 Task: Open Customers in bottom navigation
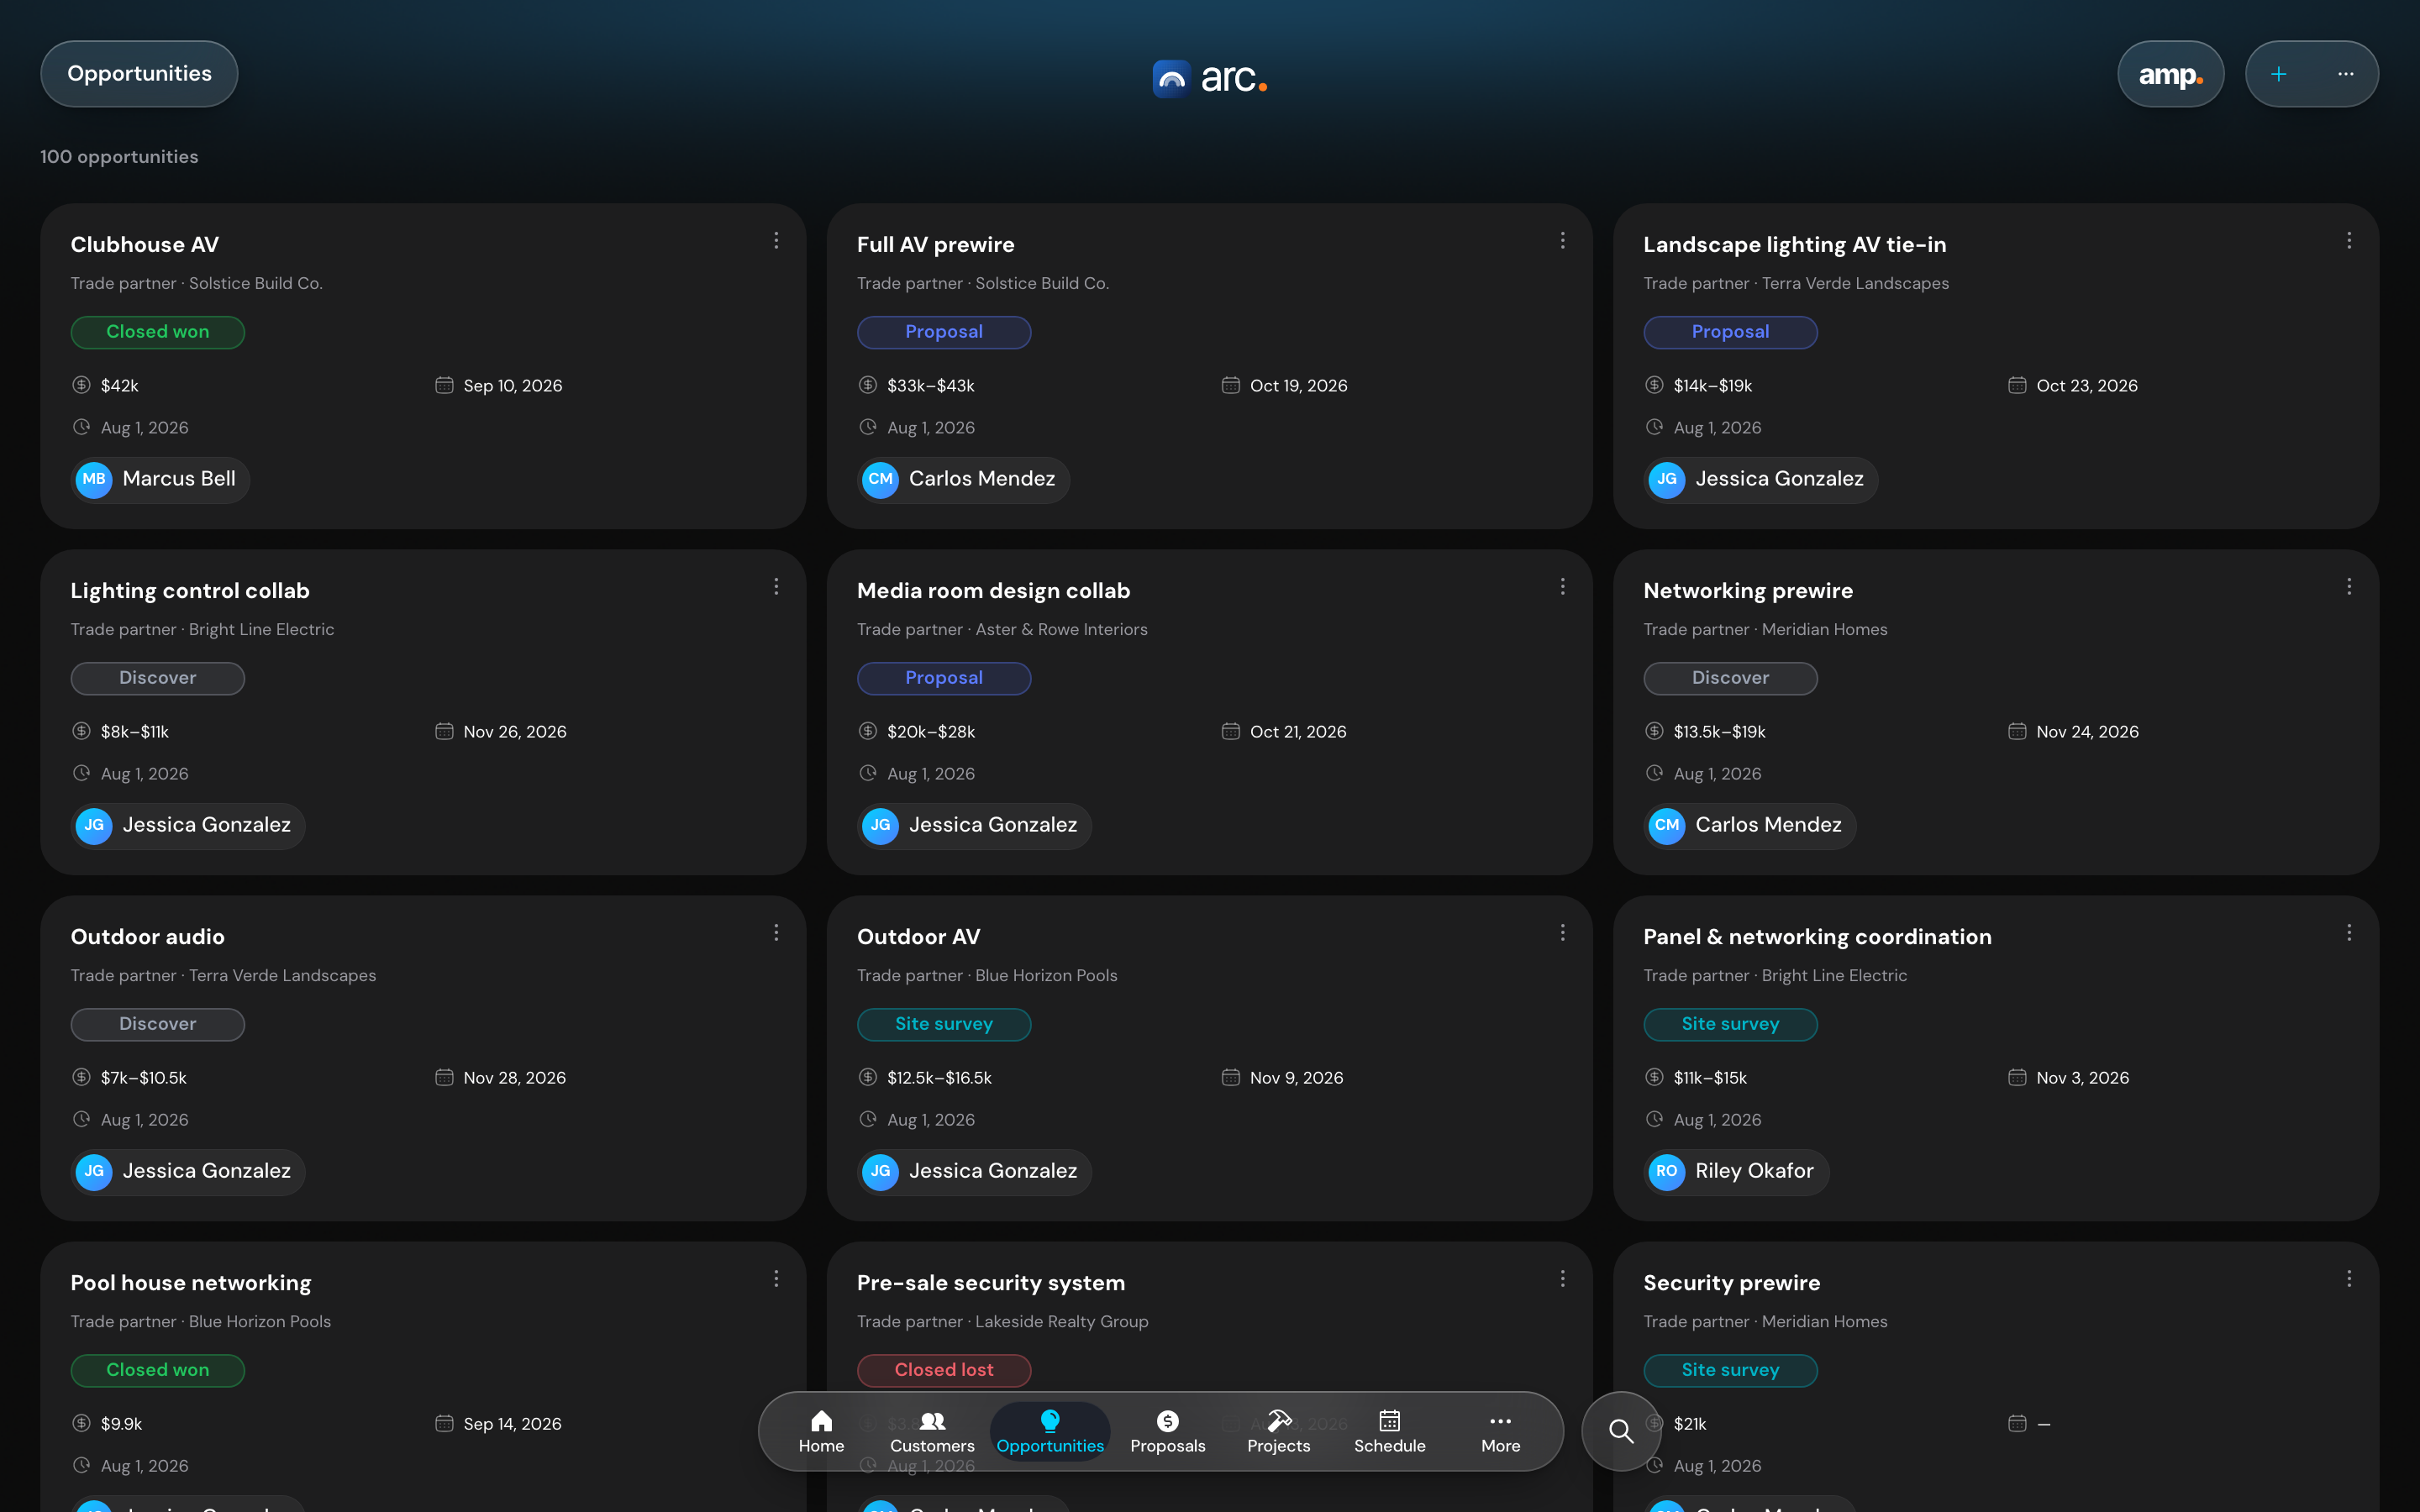click(x=932, y=1432)
